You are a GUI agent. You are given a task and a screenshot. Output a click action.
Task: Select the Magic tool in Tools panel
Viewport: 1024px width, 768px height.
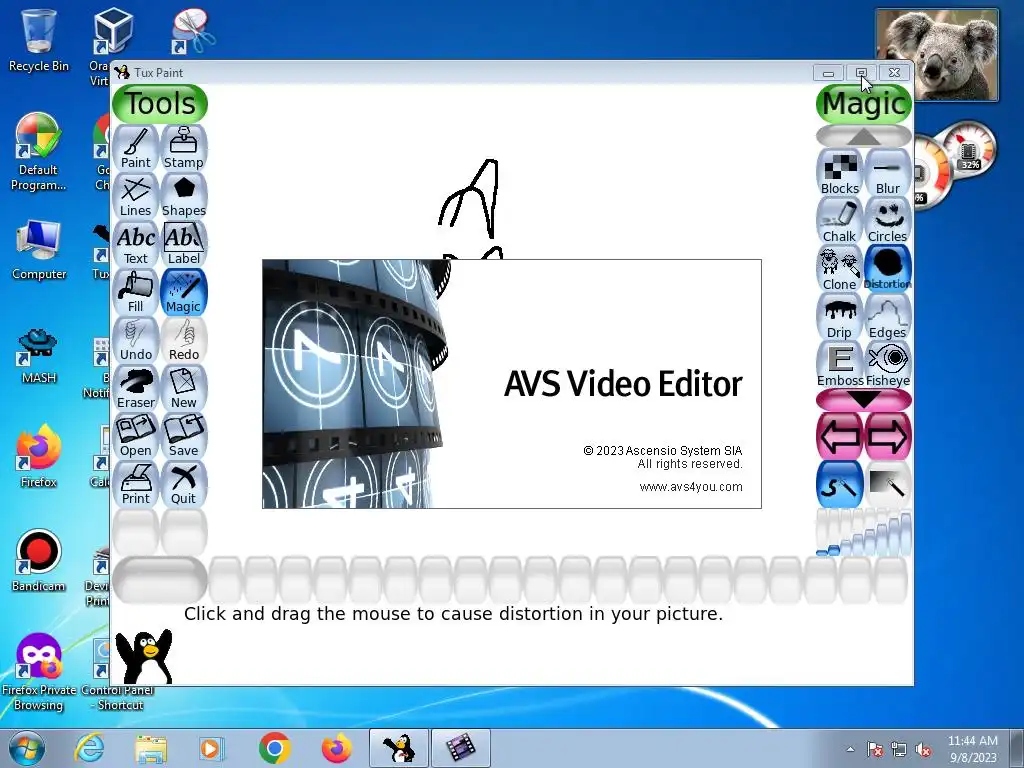[x=184, y=292]
